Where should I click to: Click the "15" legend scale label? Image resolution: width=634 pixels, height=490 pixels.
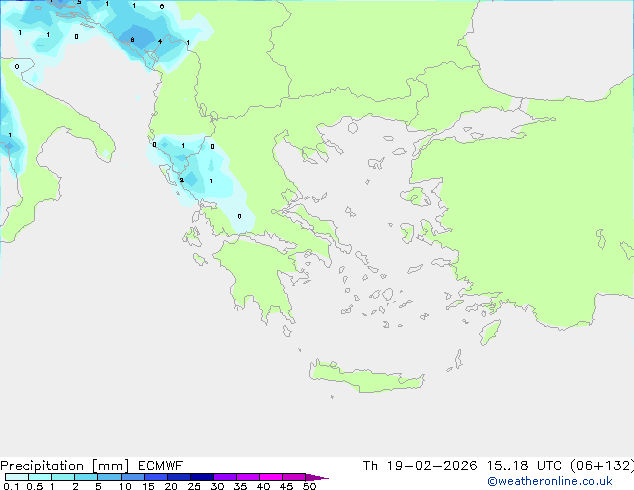[x=148, y=486]
